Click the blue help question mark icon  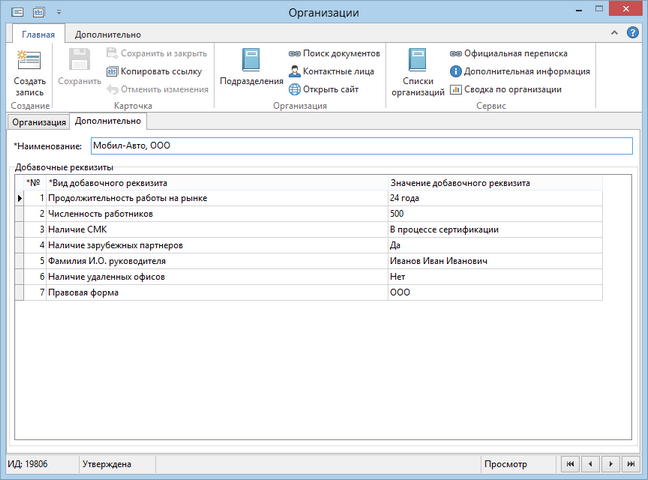point(632,32)
